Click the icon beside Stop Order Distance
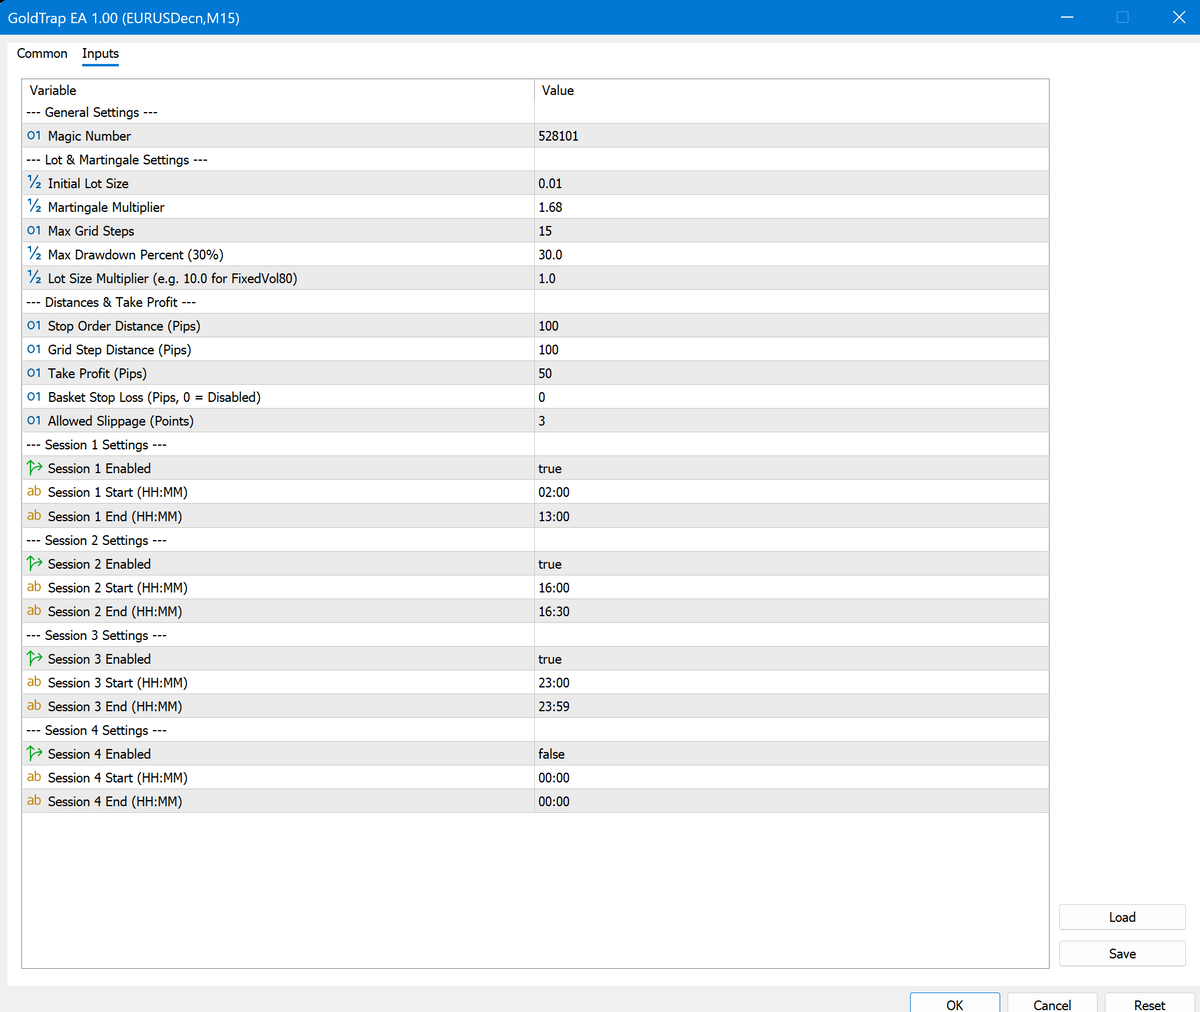The height and width of the screenshot is (1012, 1200). [x=34, y=326]
